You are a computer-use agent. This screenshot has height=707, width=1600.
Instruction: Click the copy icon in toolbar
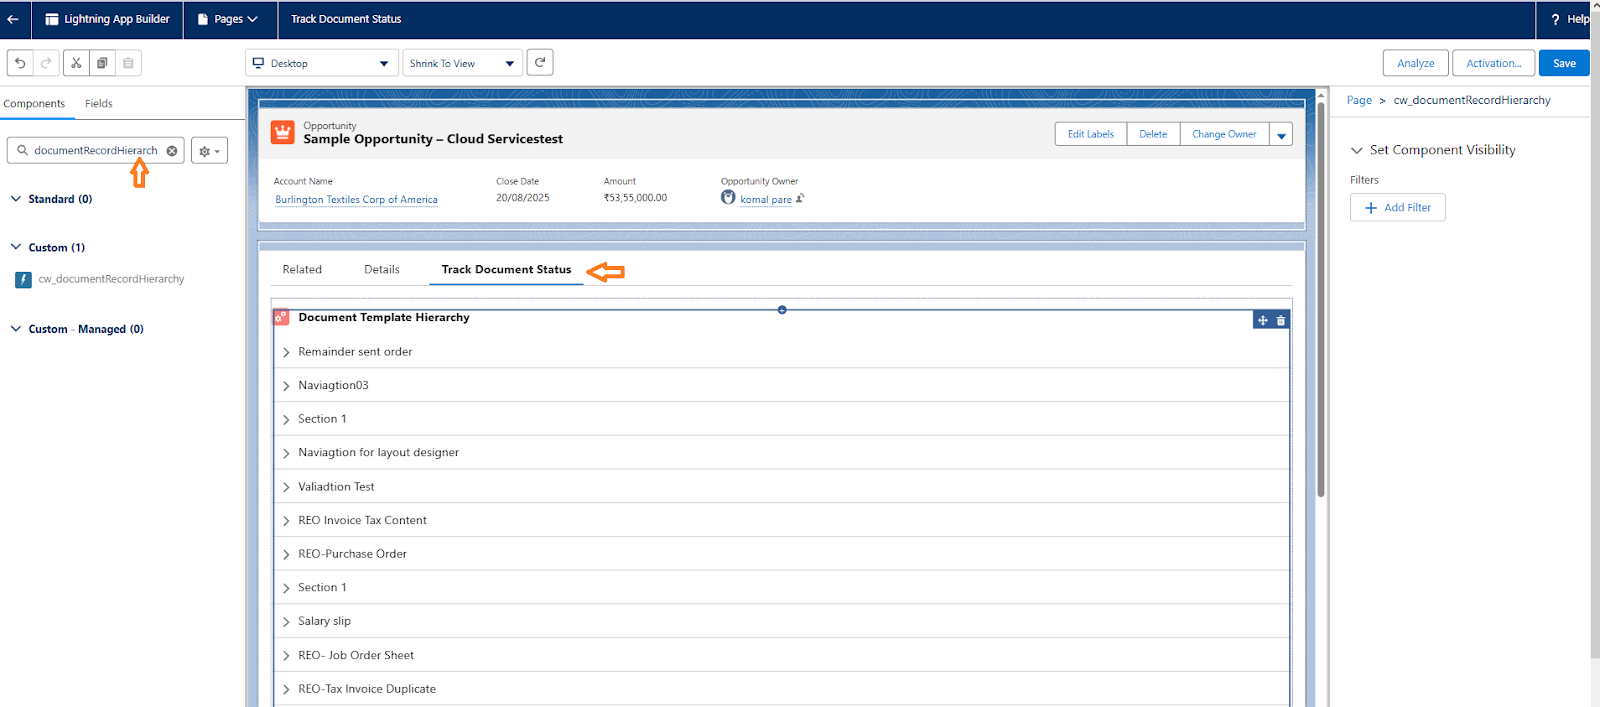coord(102,63)
